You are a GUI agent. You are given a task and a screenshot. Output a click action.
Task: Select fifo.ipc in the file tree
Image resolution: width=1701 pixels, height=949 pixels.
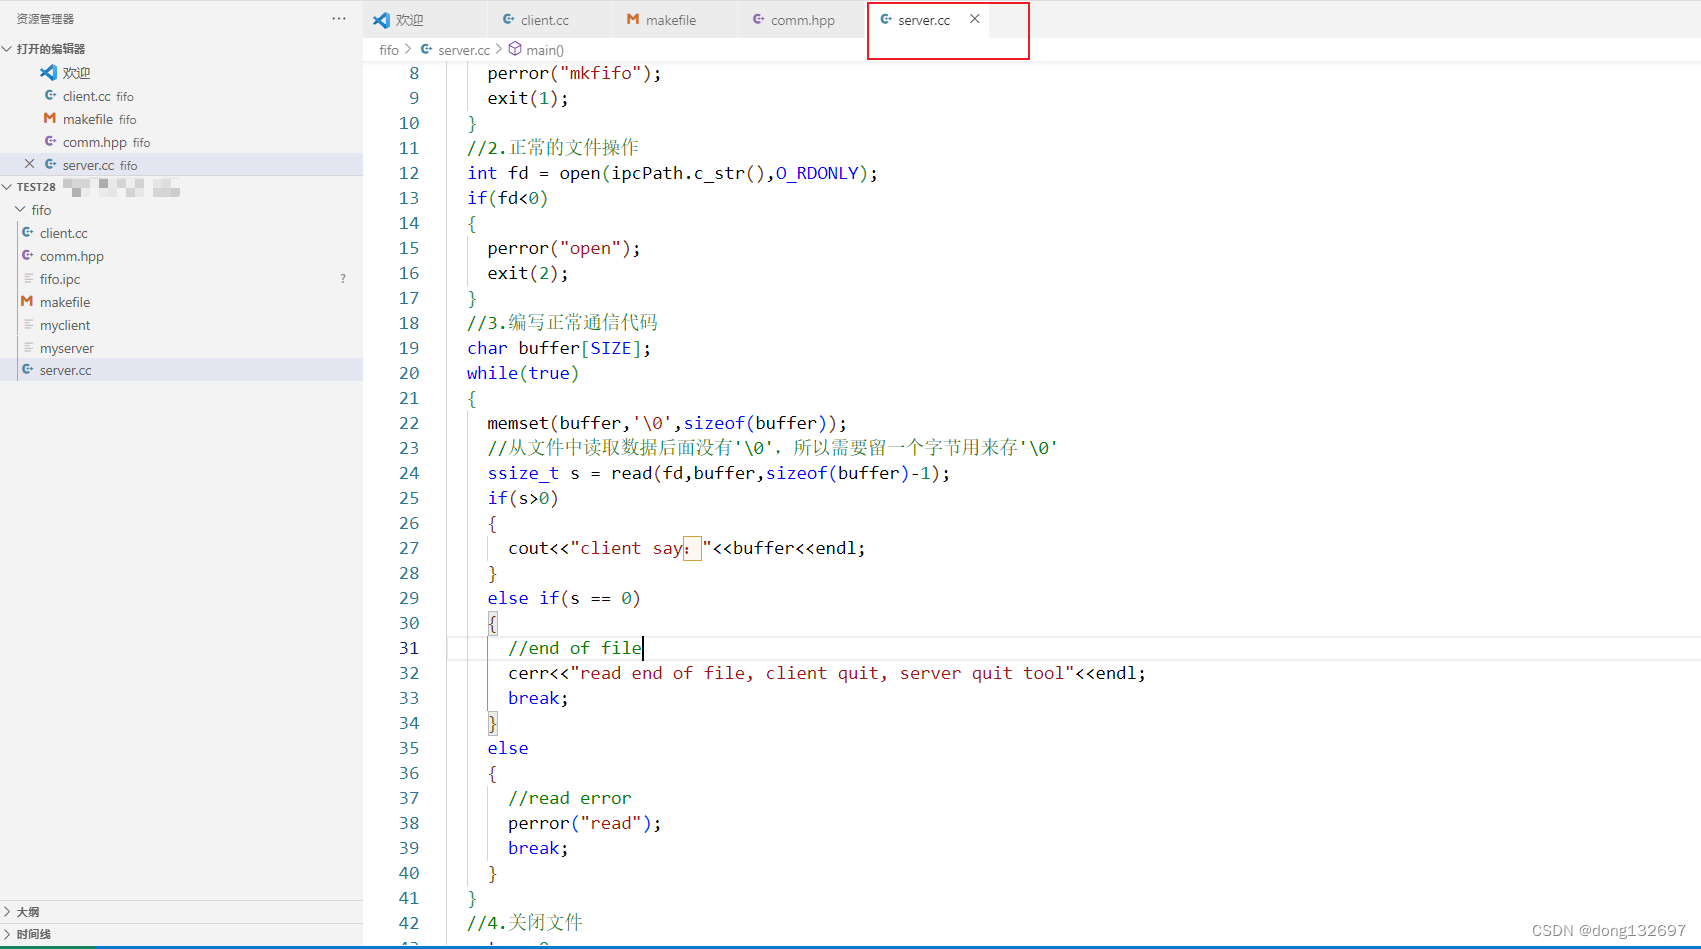pyautogui.click(x=181, y=279)
